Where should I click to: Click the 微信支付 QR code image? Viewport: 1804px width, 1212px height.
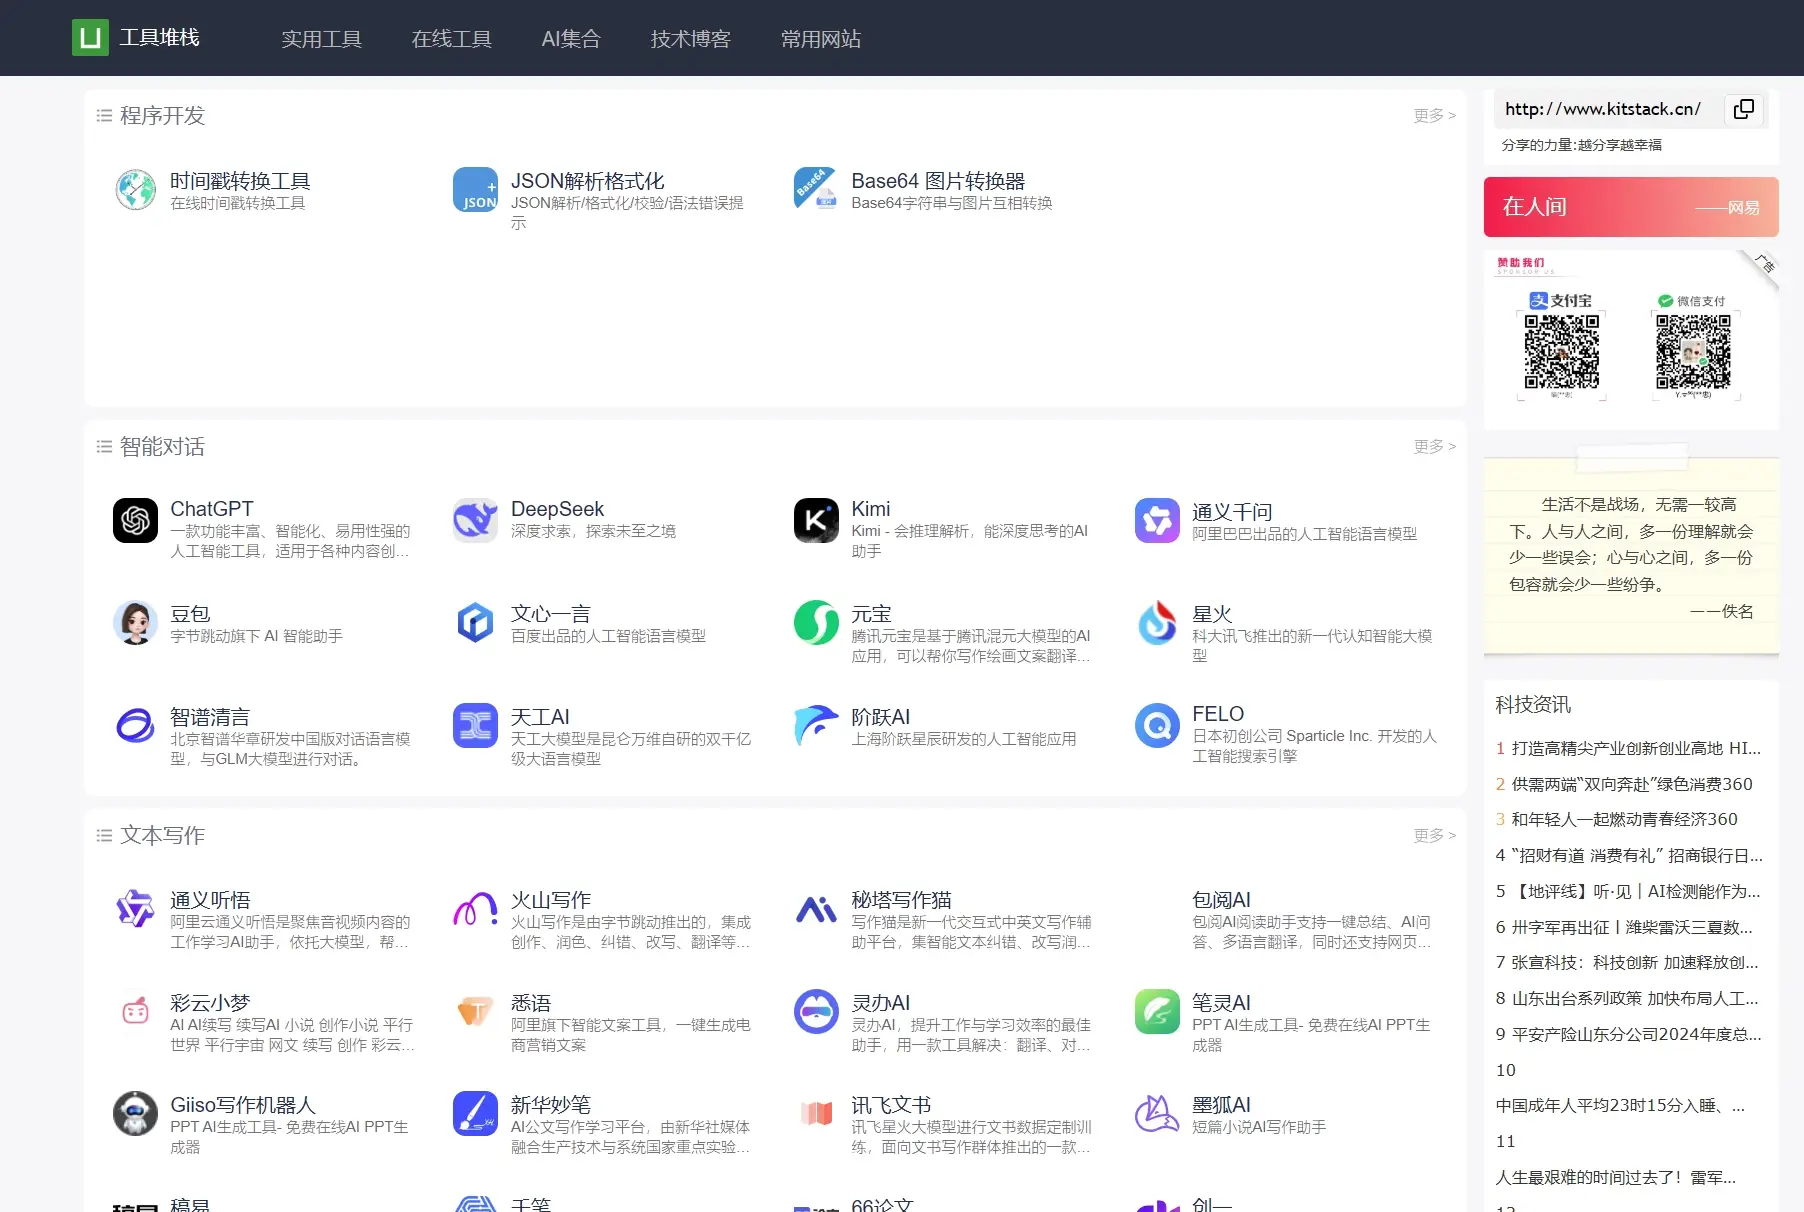point(1693,352)
